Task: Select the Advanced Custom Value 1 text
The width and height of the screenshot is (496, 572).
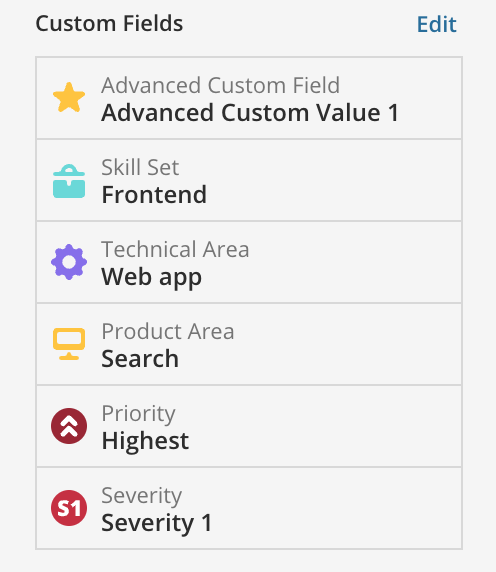Action: tap(250, 112)
